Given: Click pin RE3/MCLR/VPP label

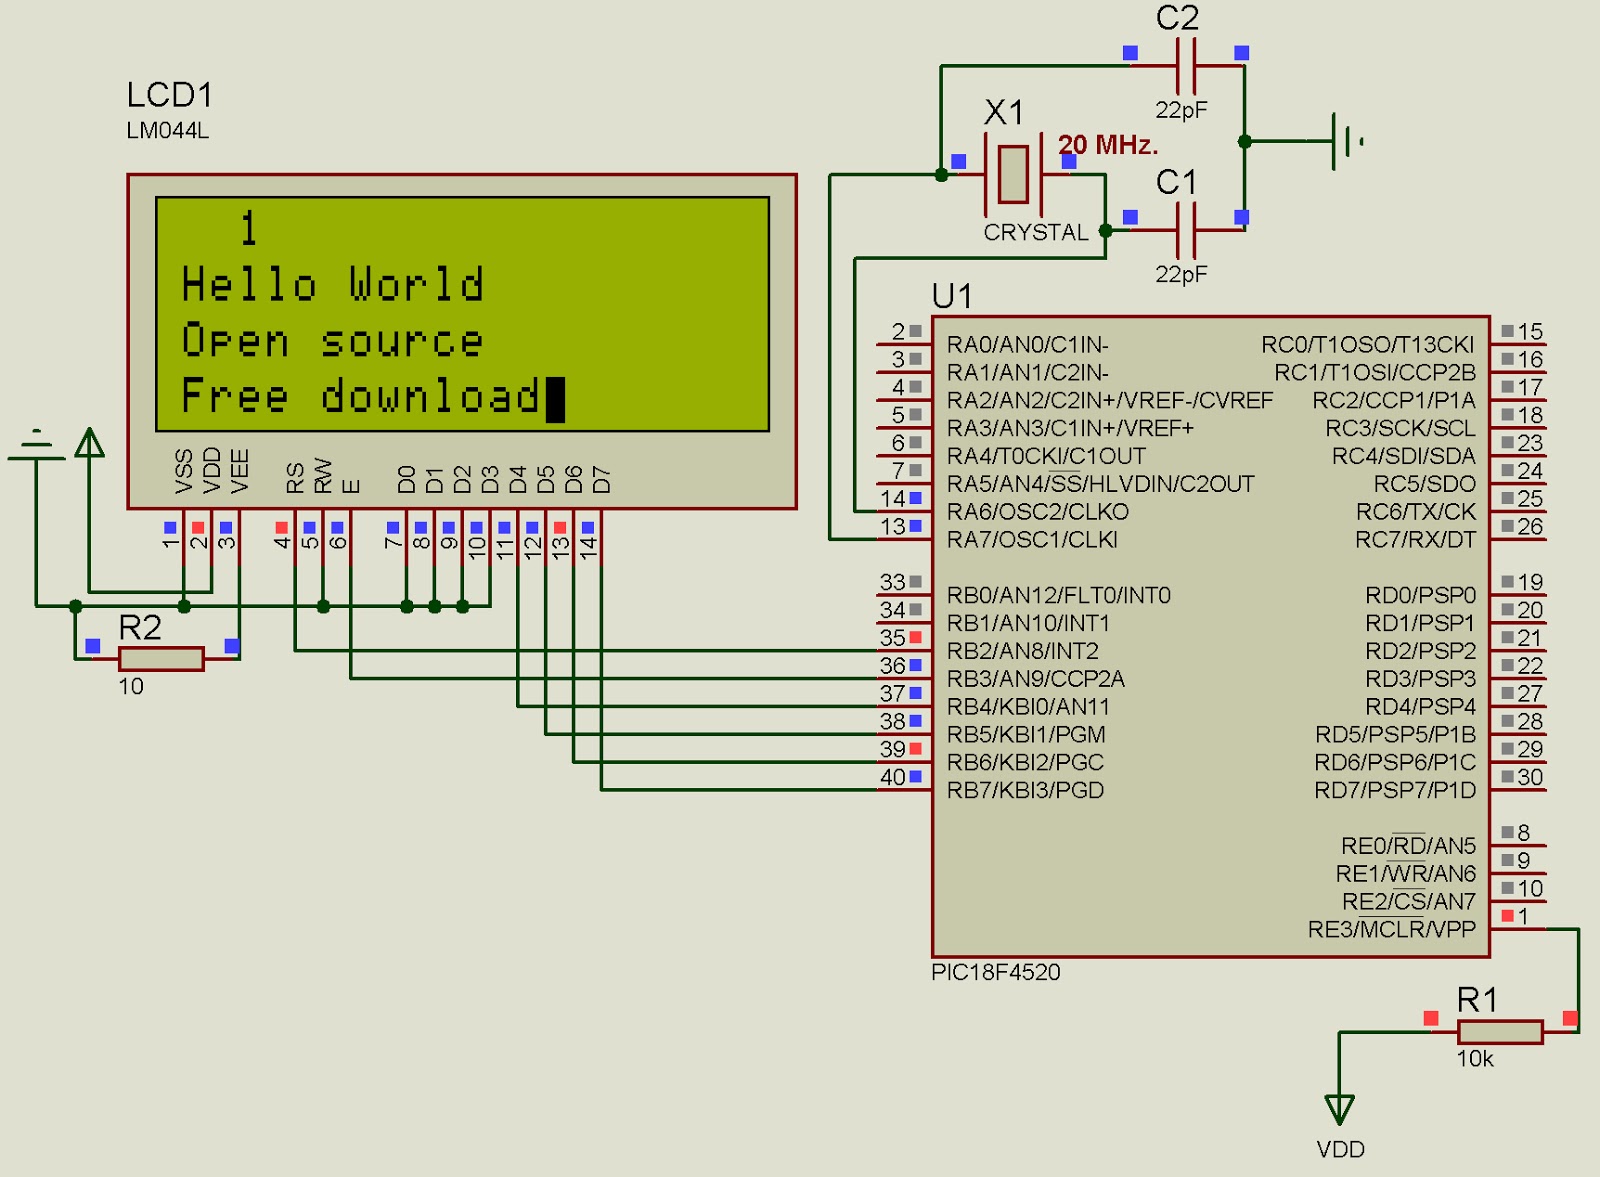Looking at the screenshot, I should (x=1392, y=930).
